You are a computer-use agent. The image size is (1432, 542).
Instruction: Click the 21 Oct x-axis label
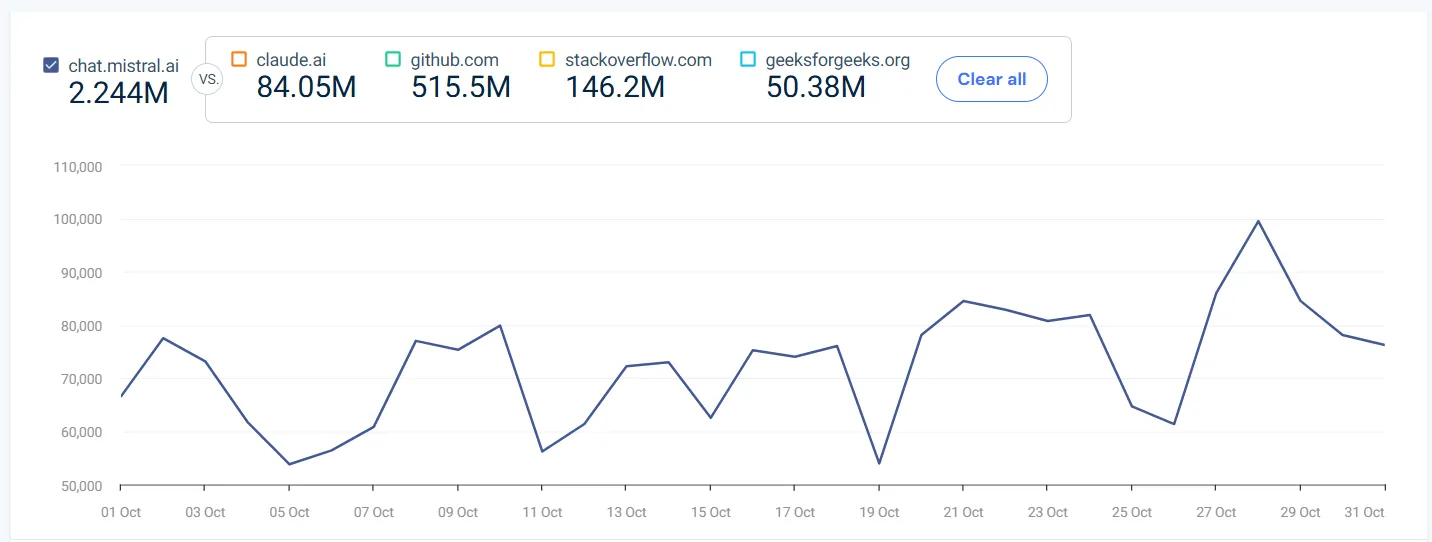point(962,512)
